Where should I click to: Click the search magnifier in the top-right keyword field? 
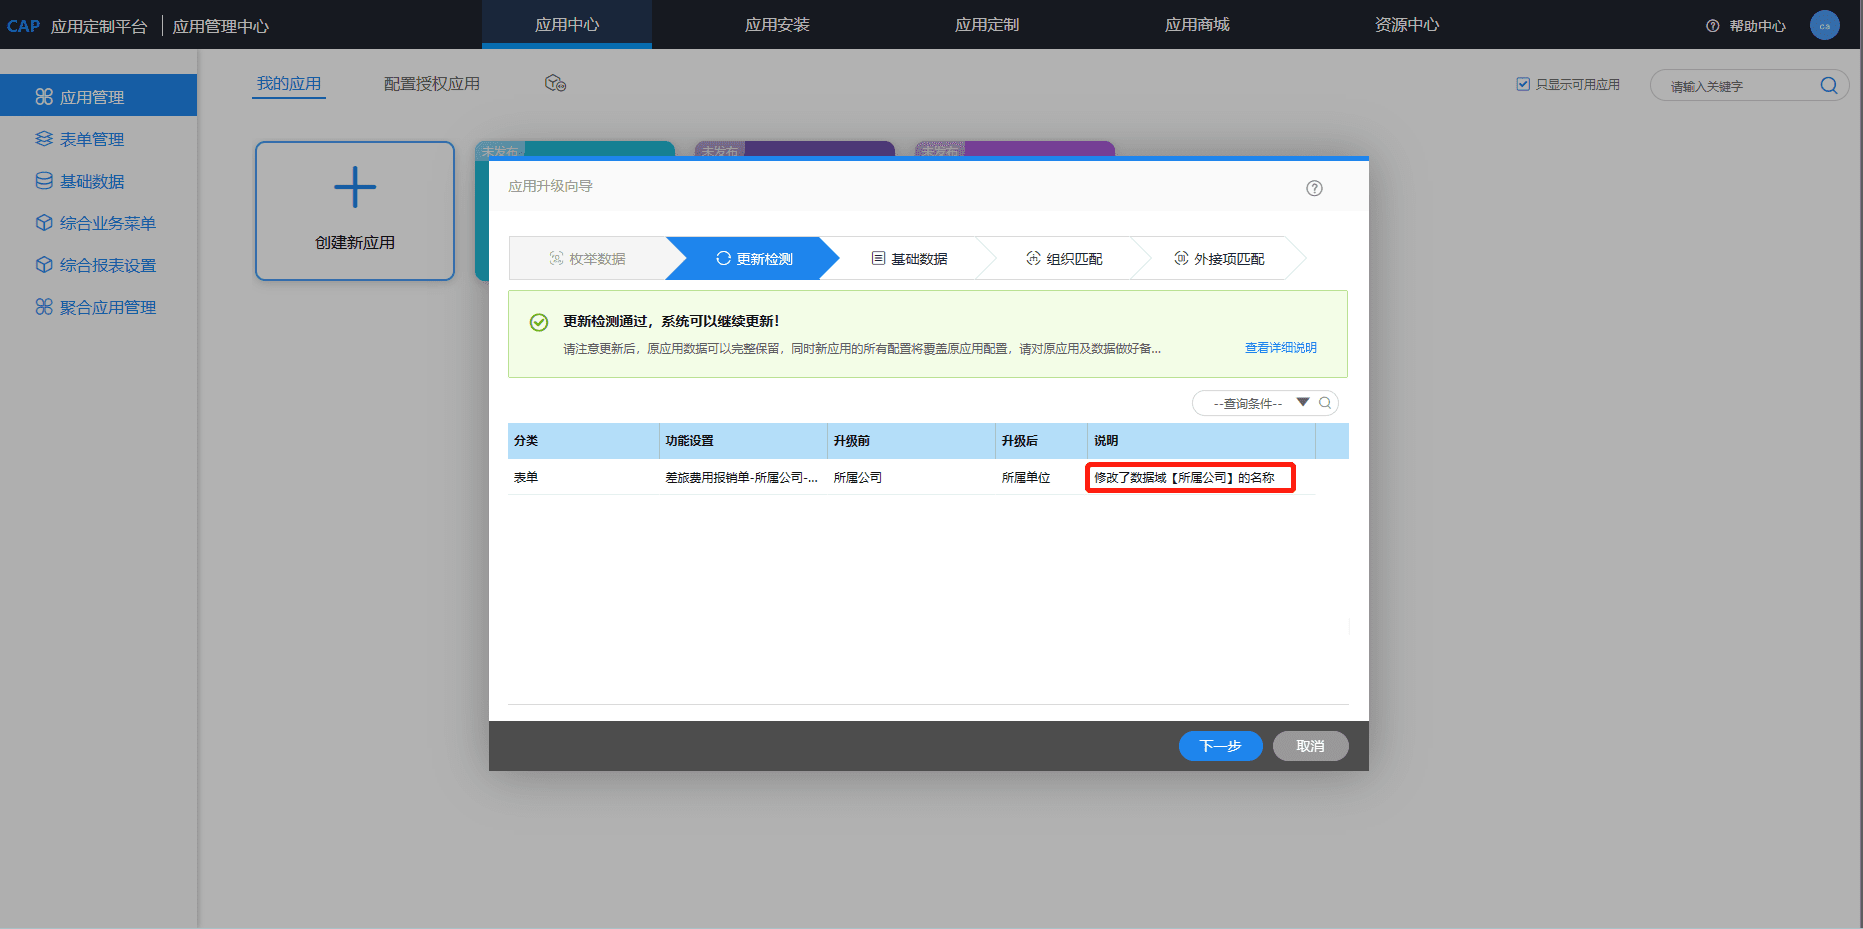pos(1828,86)
